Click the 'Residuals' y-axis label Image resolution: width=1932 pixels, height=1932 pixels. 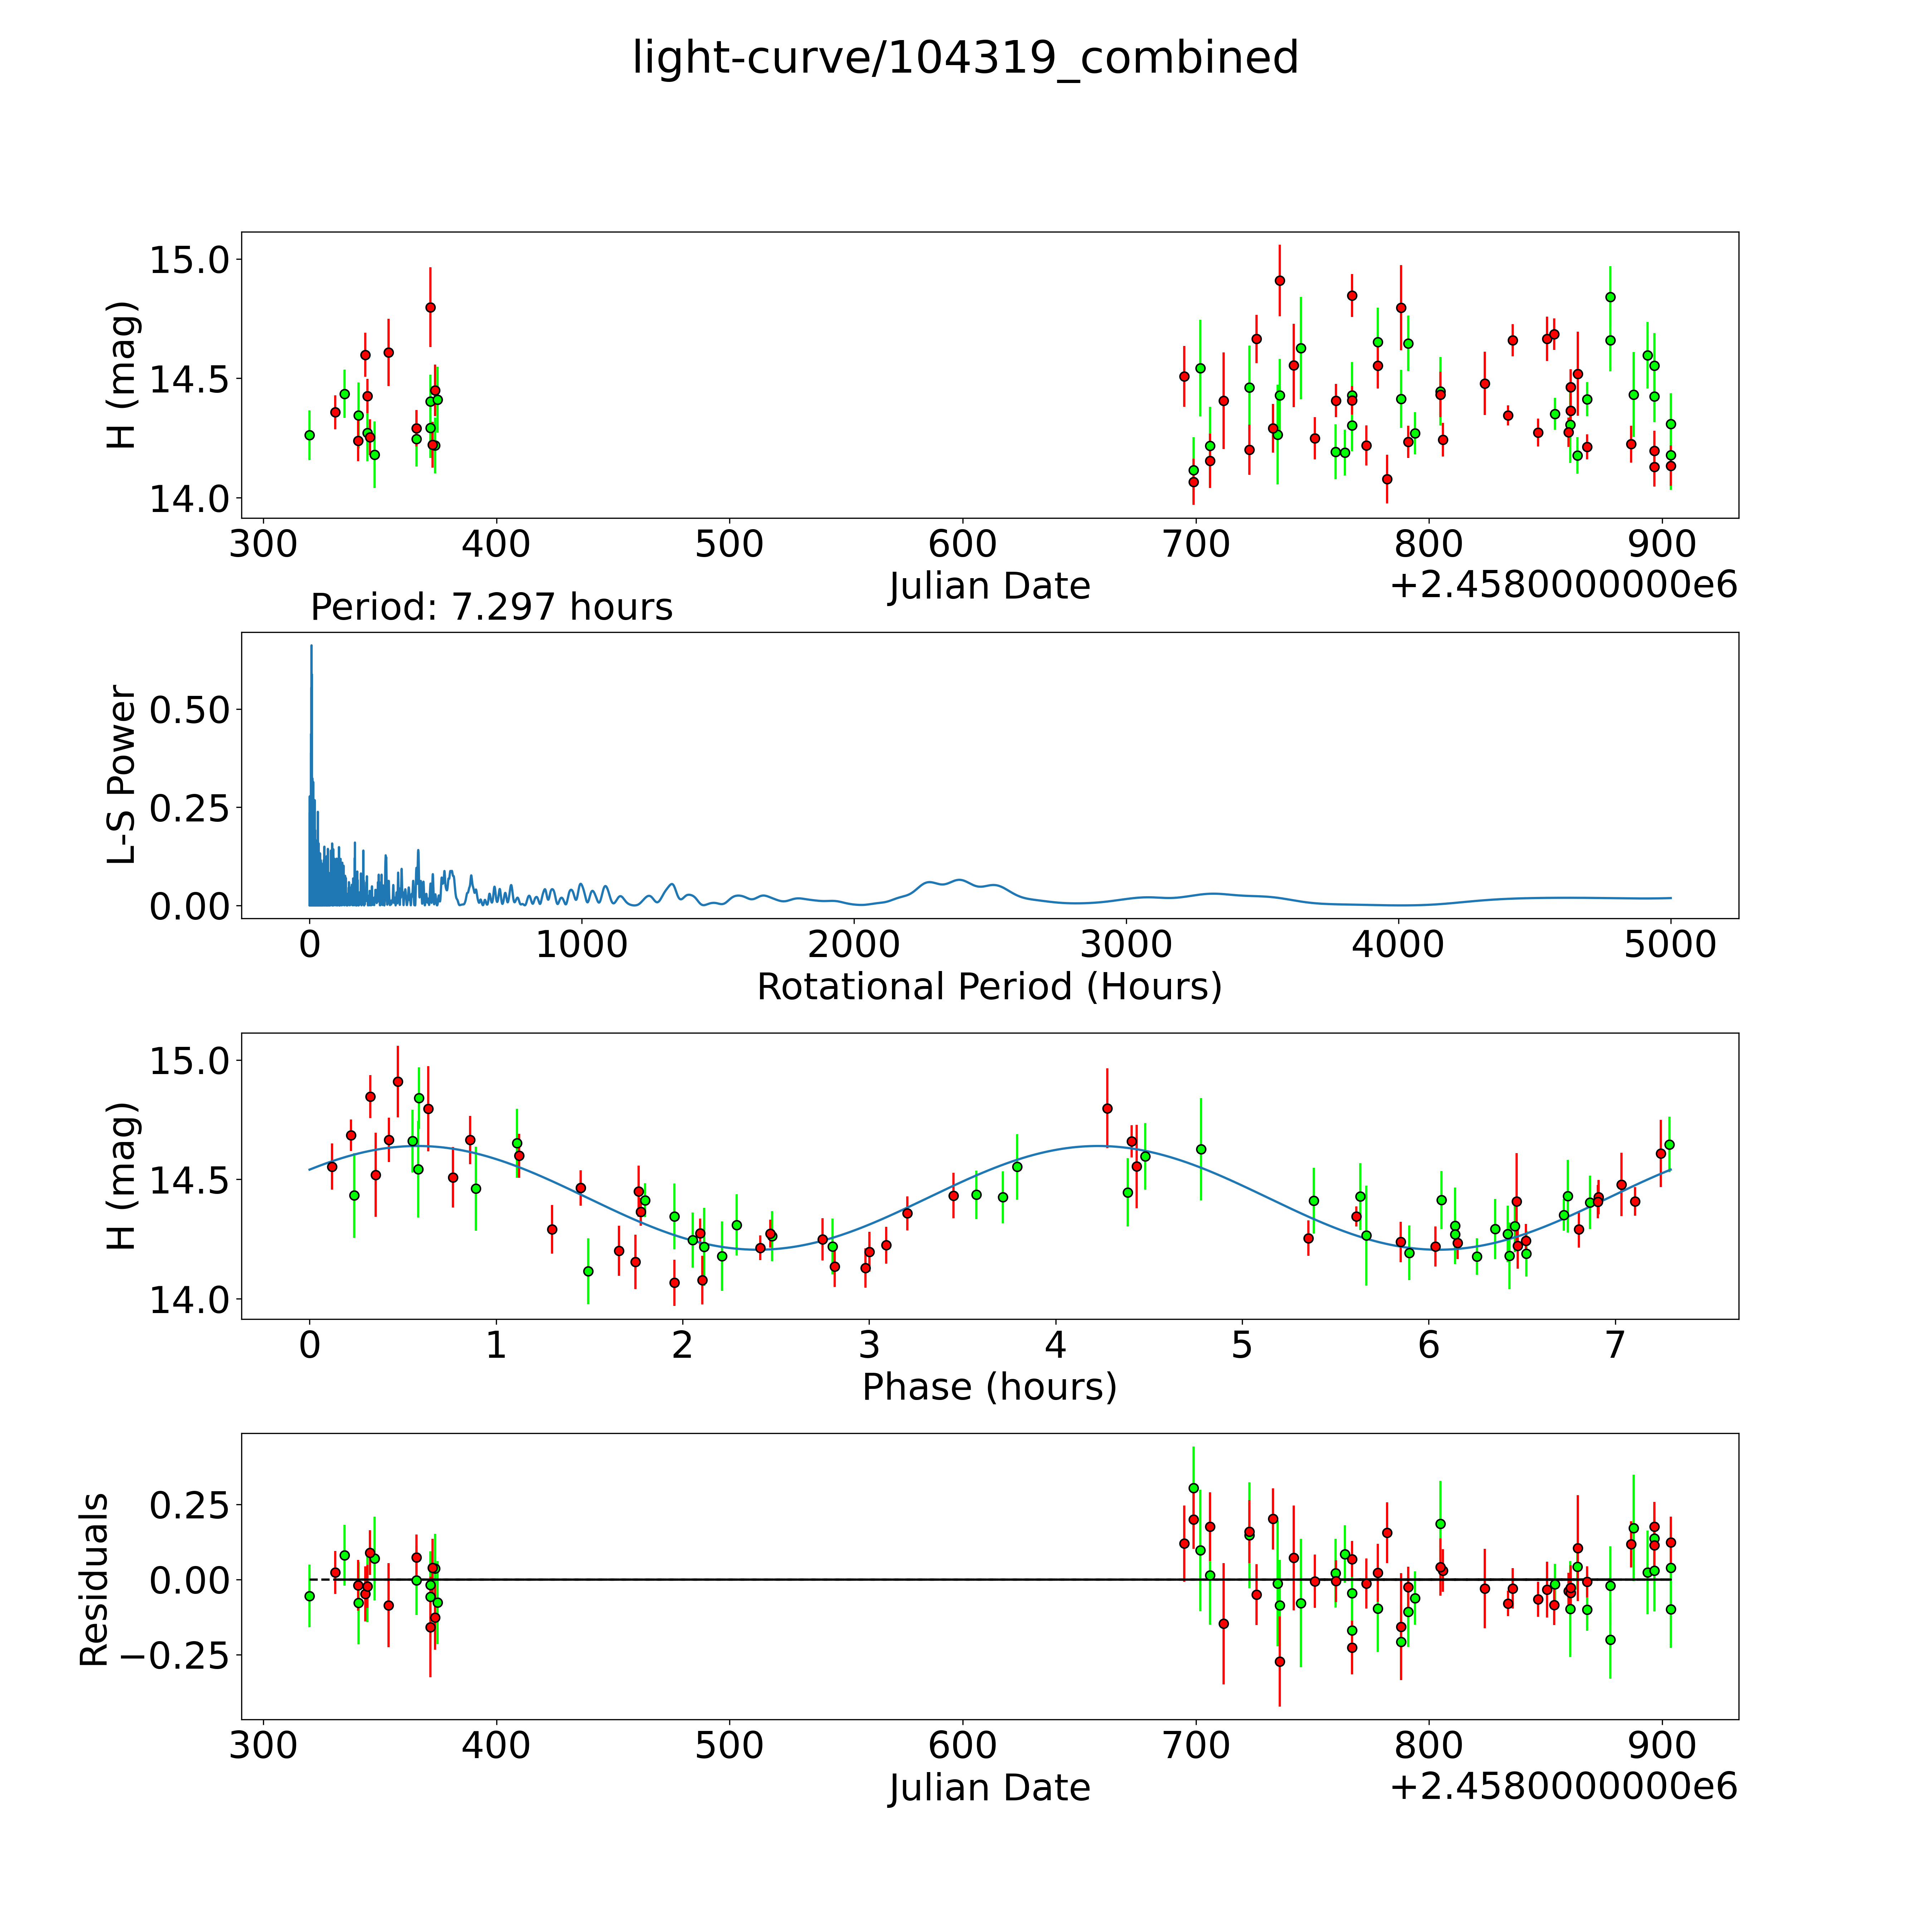pos(93,1580)
